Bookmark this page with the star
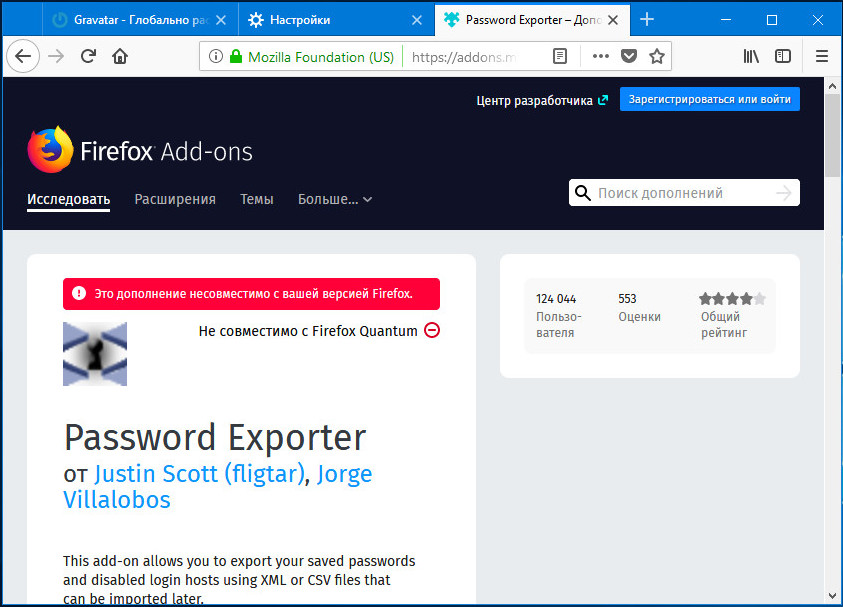 tap(656, 56)
